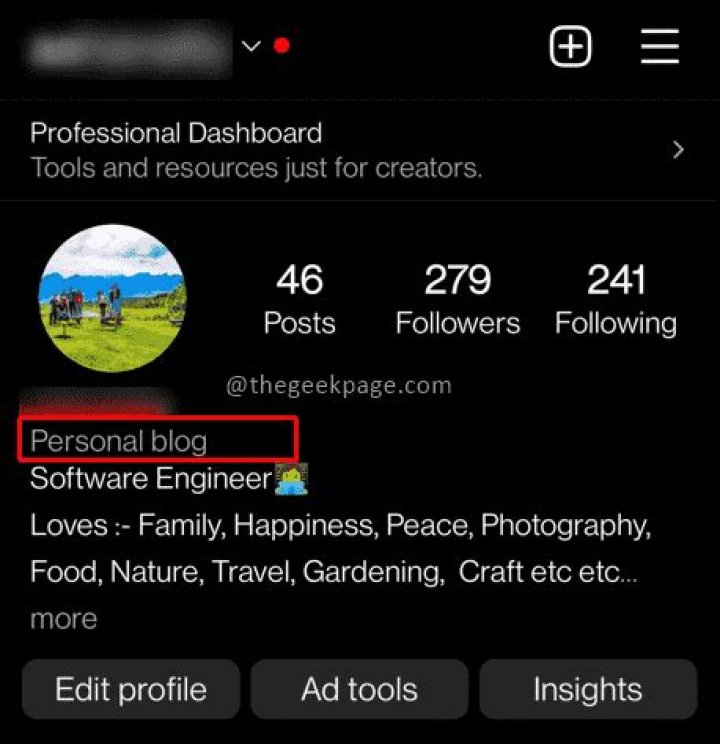Open the 279 Followers list
Screen dimensions: 720x744
pyautogui.click(x=458, y=299)
